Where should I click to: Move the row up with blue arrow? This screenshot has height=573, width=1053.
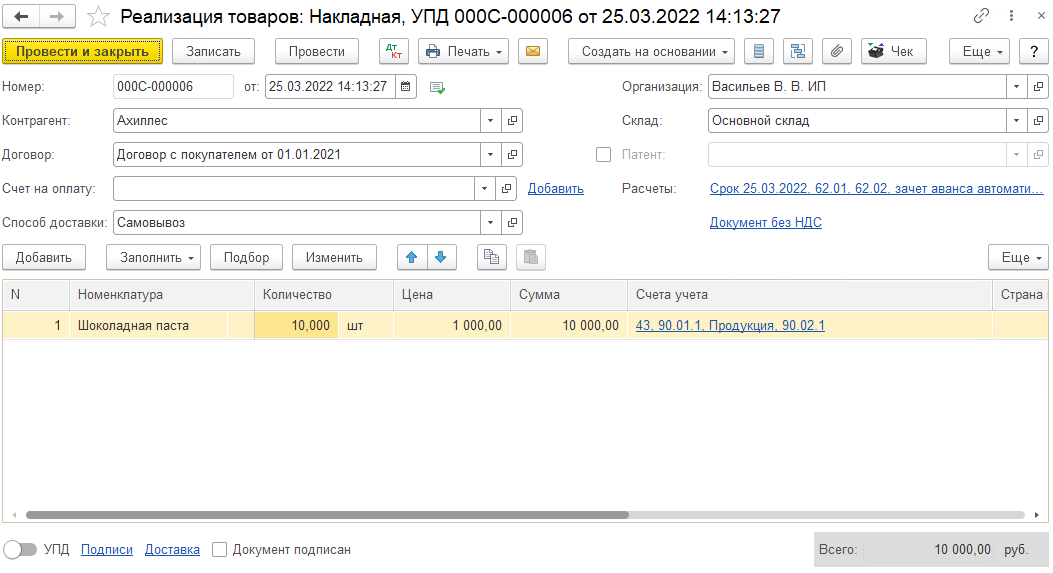point(412,257)
